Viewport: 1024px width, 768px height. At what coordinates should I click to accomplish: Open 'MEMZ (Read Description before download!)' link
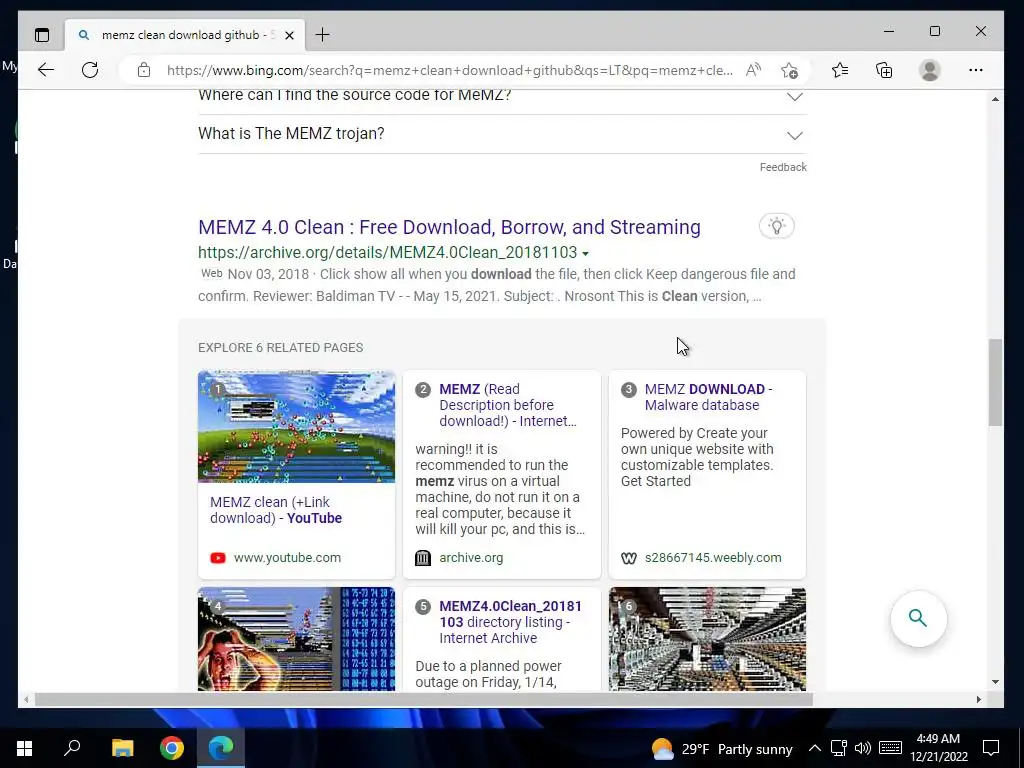click(507, 405)
